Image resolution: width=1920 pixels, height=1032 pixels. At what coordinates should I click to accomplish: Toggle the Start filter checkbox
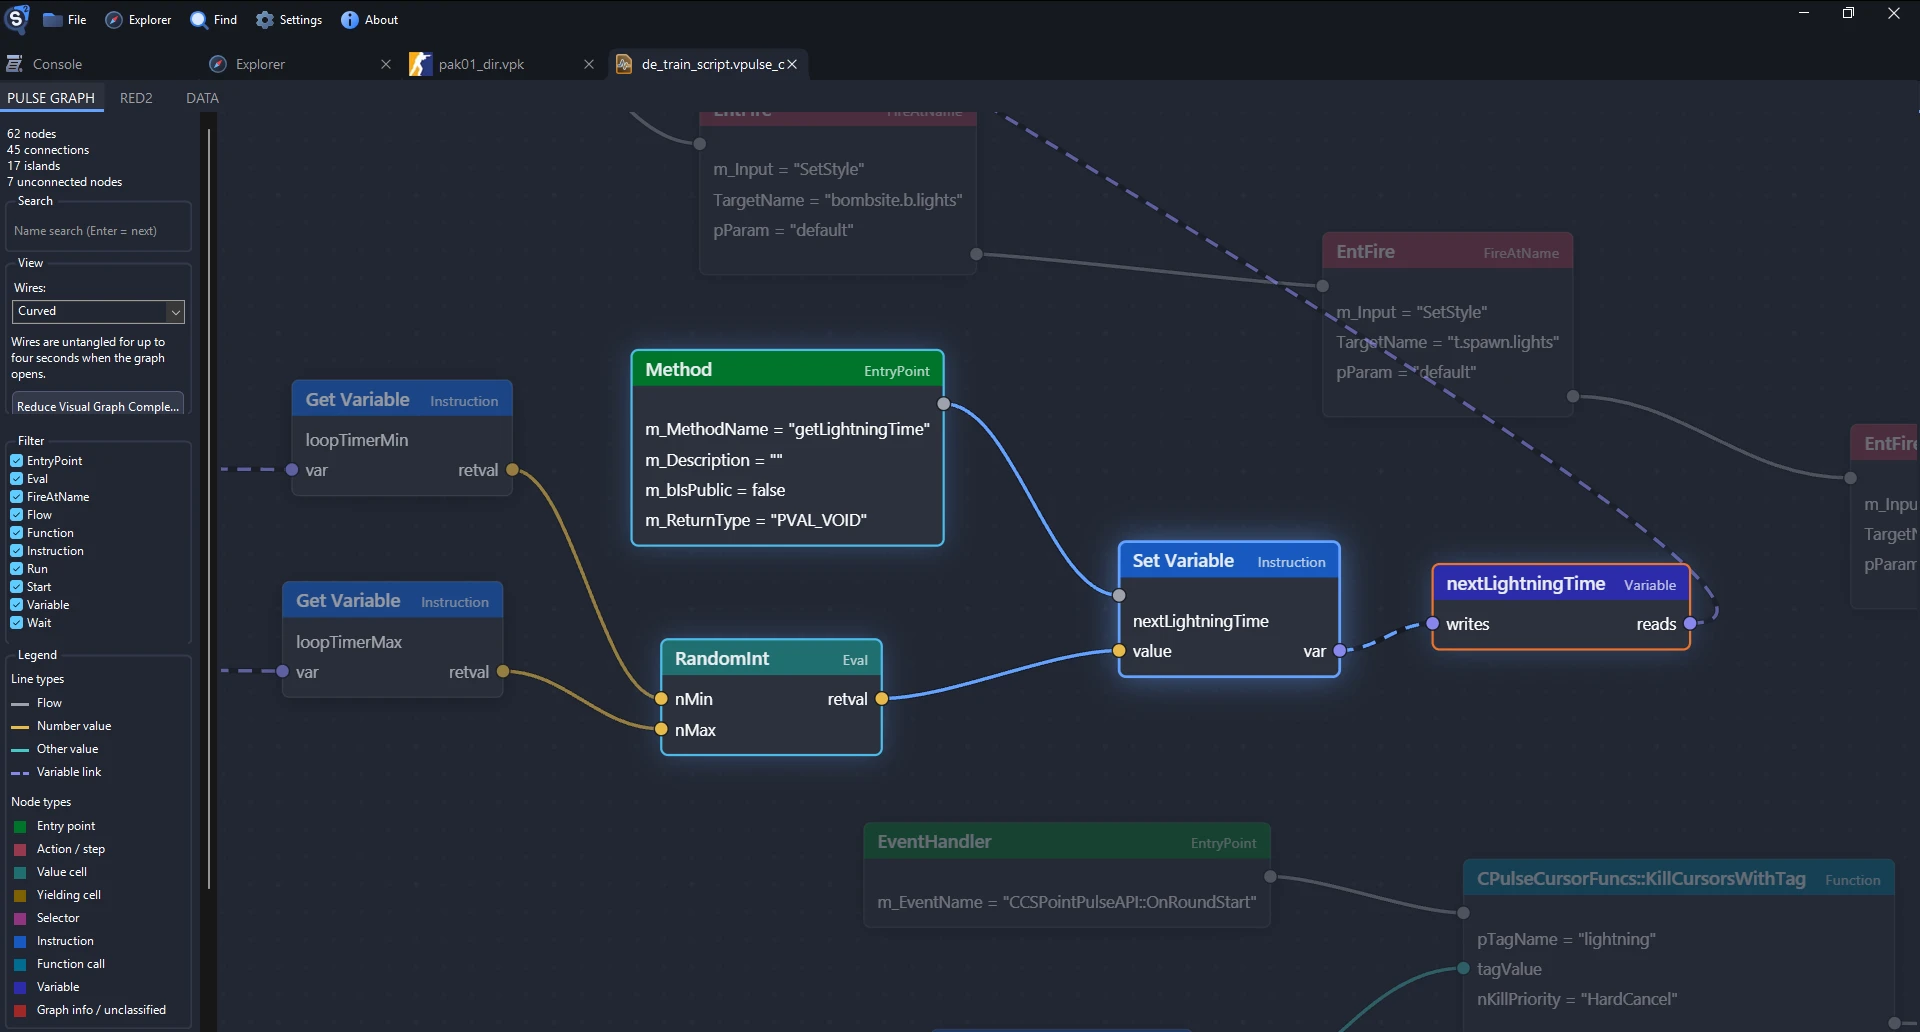click(x=17, y=587)
